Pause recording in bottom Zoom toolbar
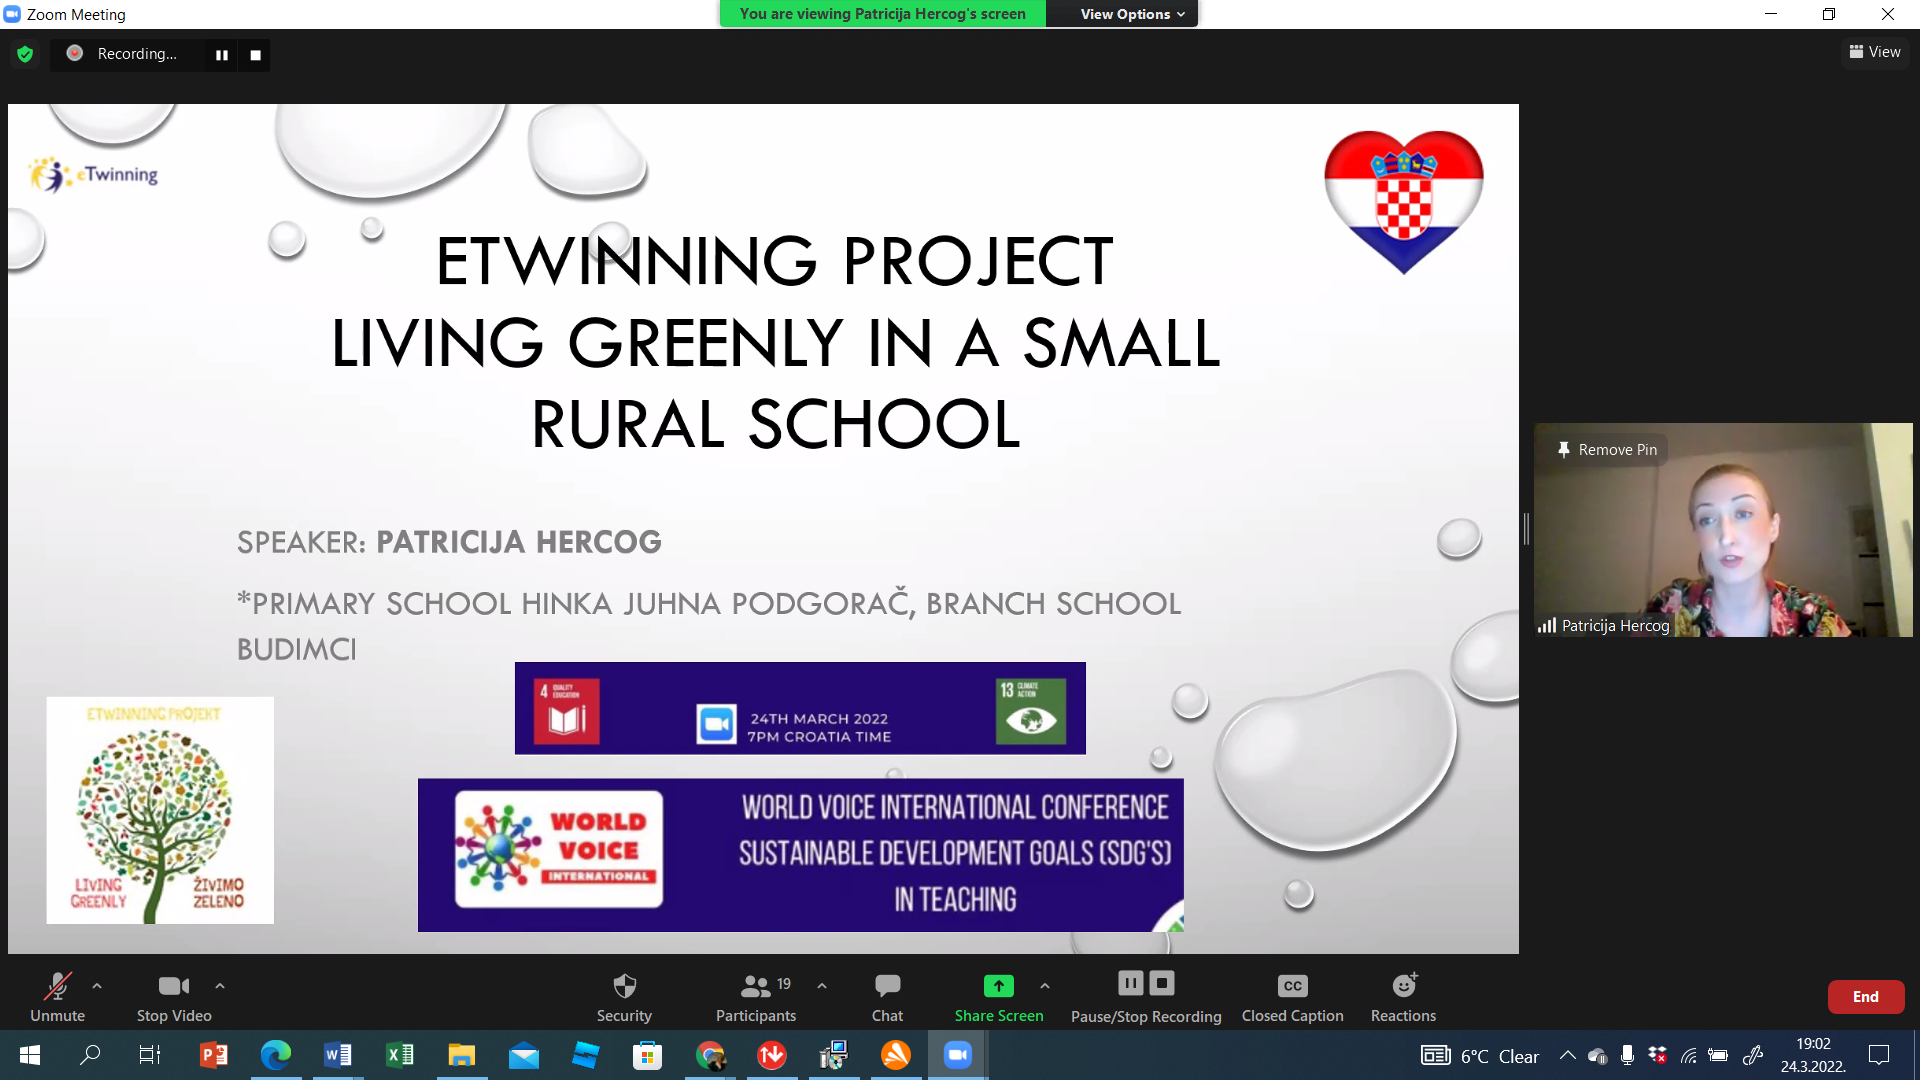This screenshot has width=1920, height=1080. [x=1130, y=983]
